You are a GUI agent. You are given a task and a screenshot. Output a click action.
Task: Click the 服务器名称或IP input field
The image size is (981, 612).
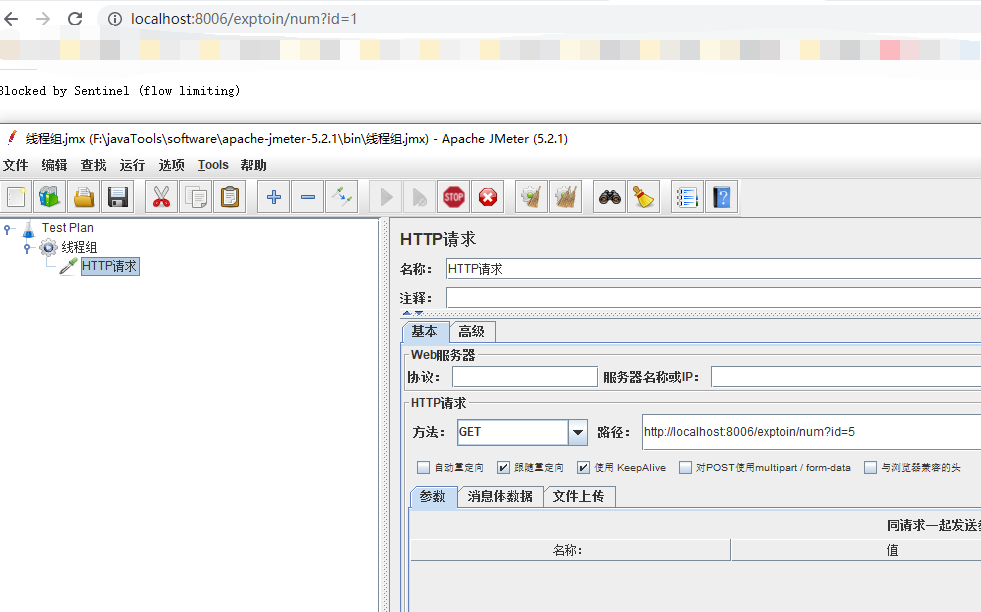tap(846, 377)
